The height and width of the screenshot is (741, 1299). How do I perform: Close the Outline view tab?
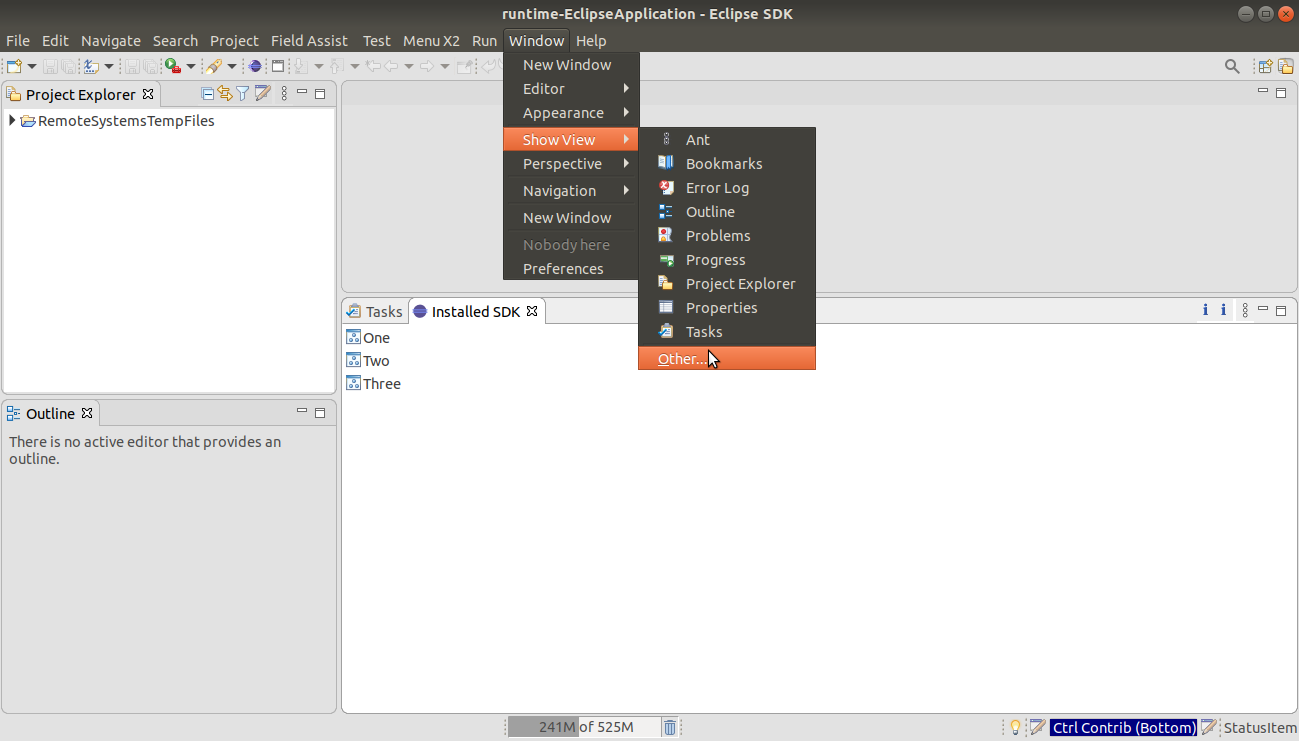(x=87, y=413)
